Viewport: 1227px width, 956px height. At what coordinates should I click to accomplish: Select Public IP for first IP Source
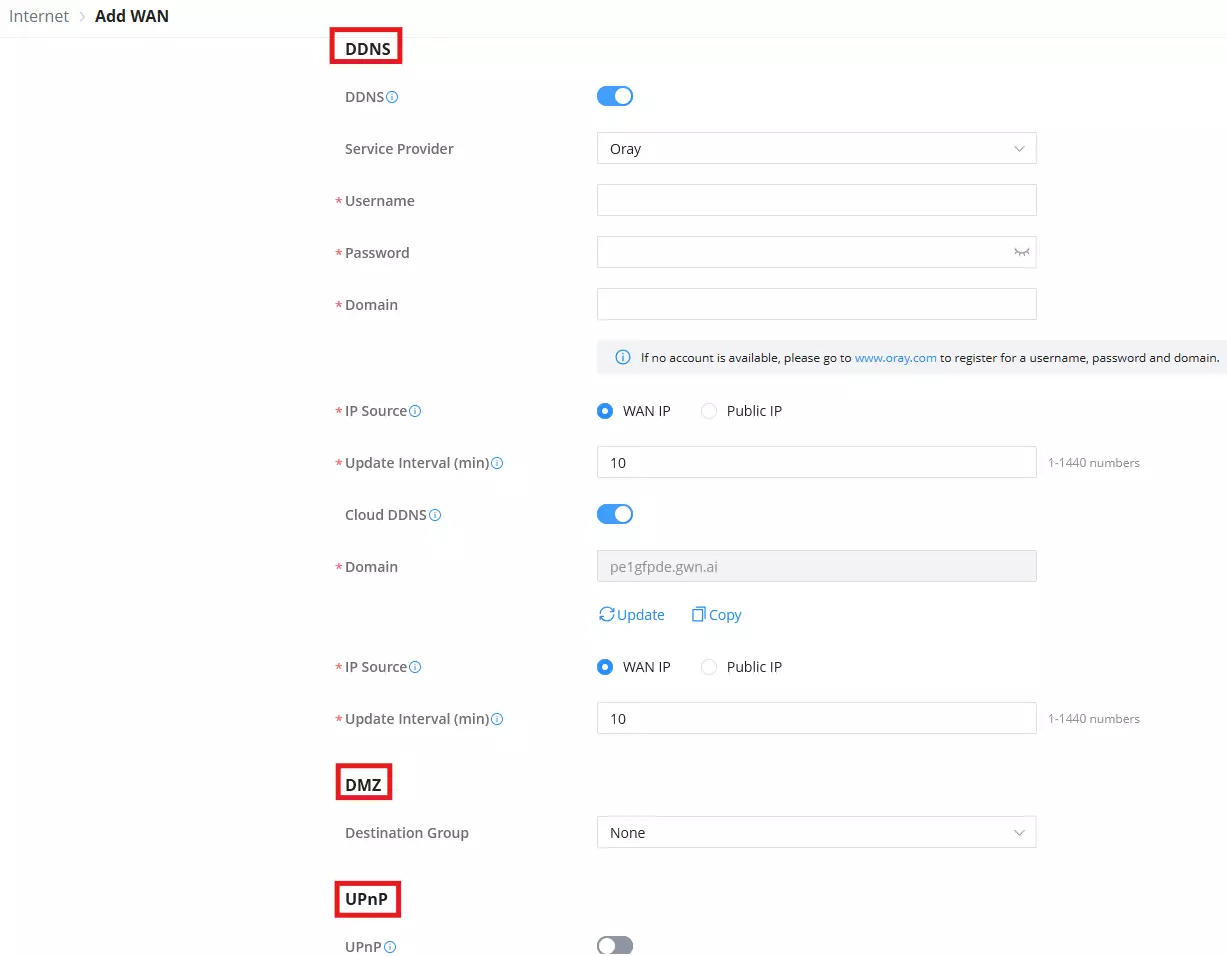(x=741, y=411)
